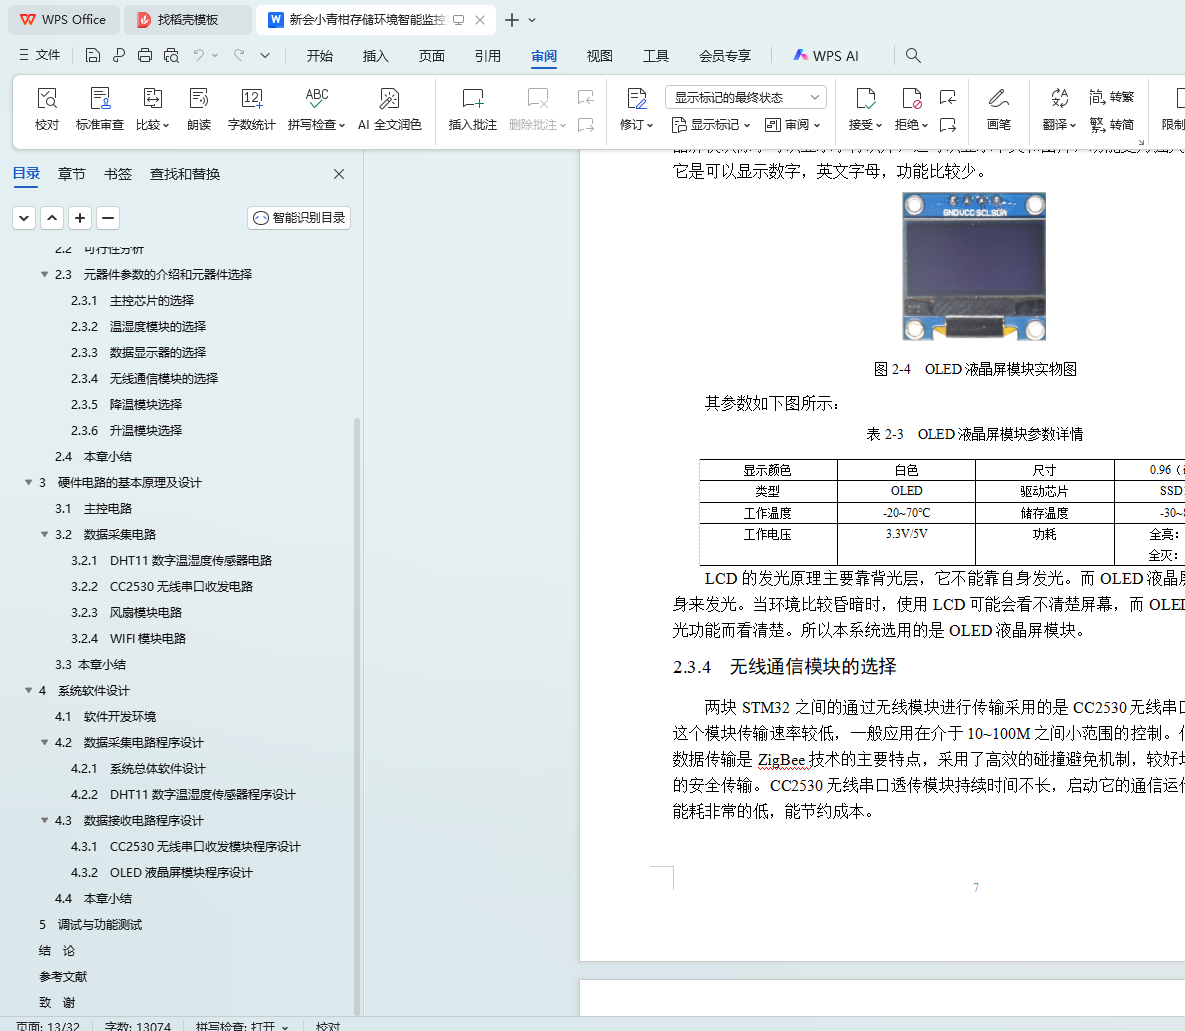Switch to the 插入 ribbon tab
This screenshot has width=1185, height=1031.
point(376,56)
